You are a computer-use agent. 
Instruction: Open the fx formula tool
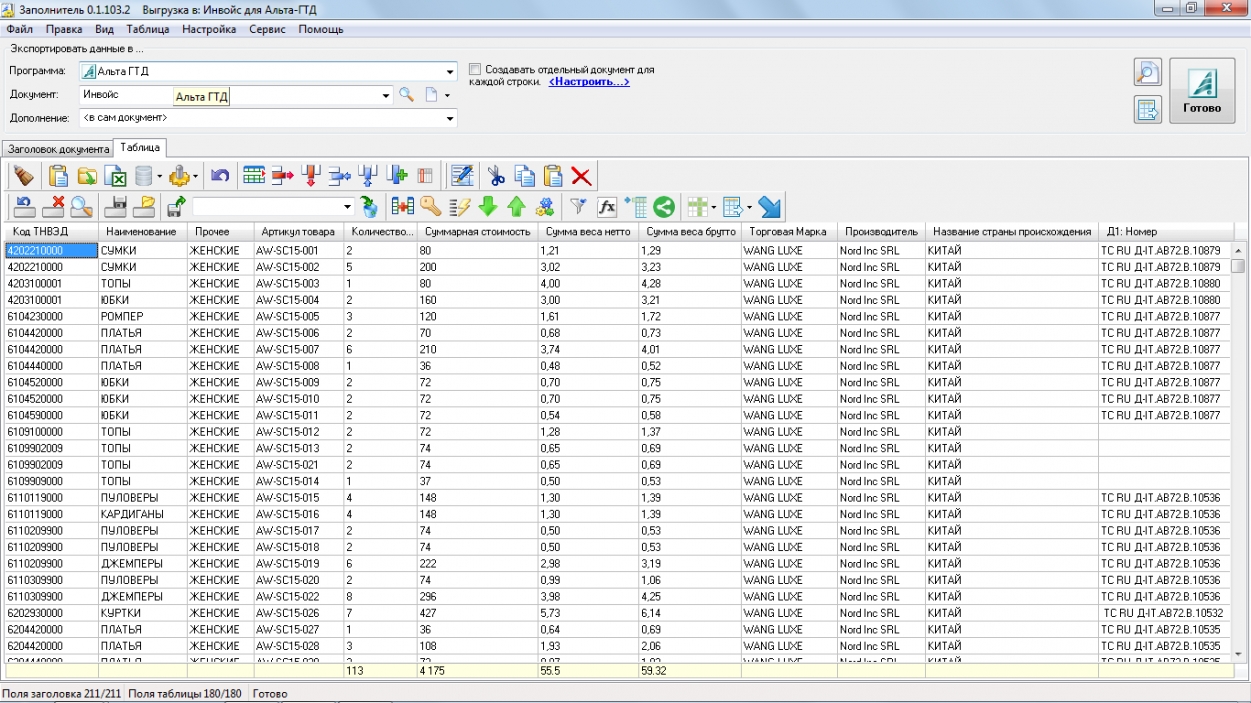click(x=607, y=207)
